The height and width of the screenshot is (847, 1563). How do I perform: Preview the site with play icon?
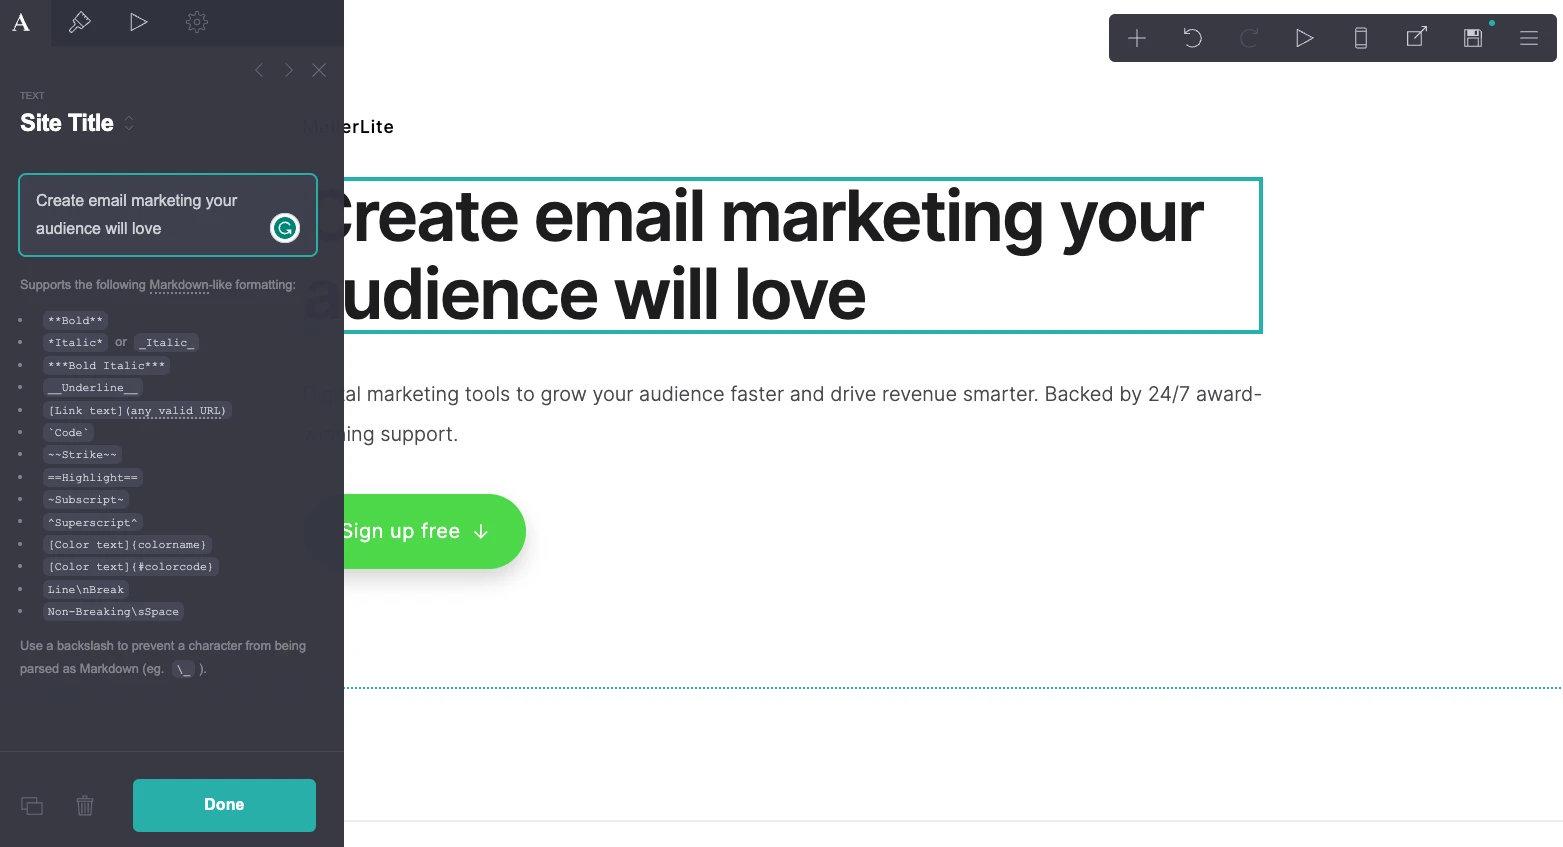1304,38
